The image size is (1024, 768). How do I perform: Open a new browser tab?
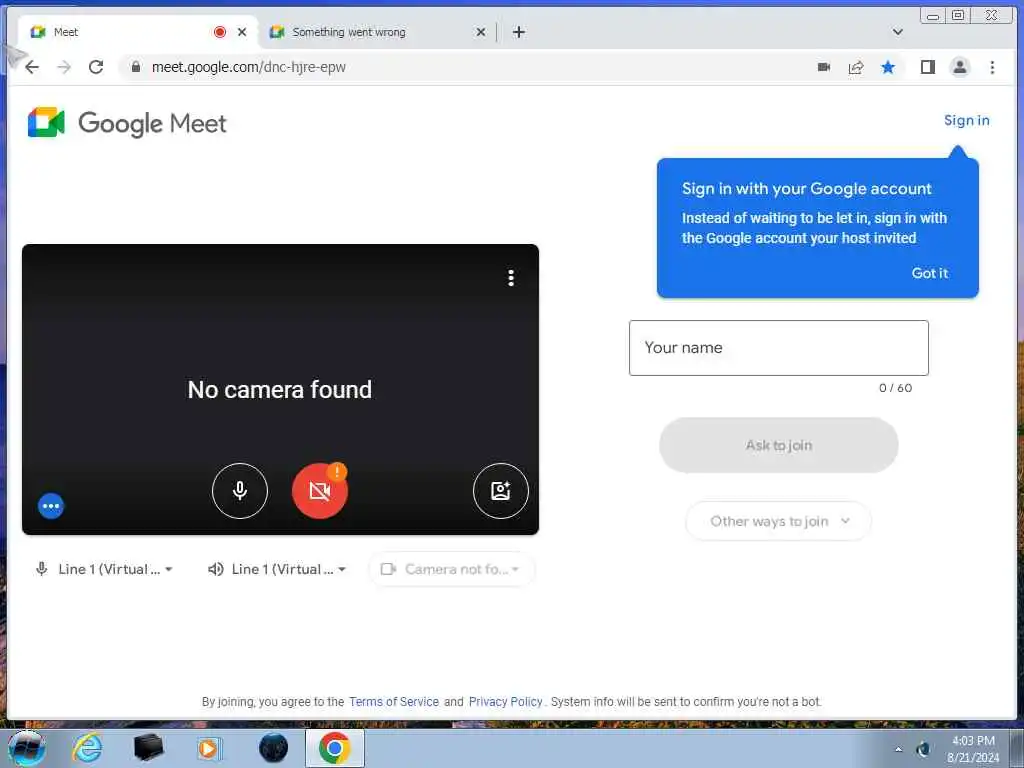tap(519, 32)
